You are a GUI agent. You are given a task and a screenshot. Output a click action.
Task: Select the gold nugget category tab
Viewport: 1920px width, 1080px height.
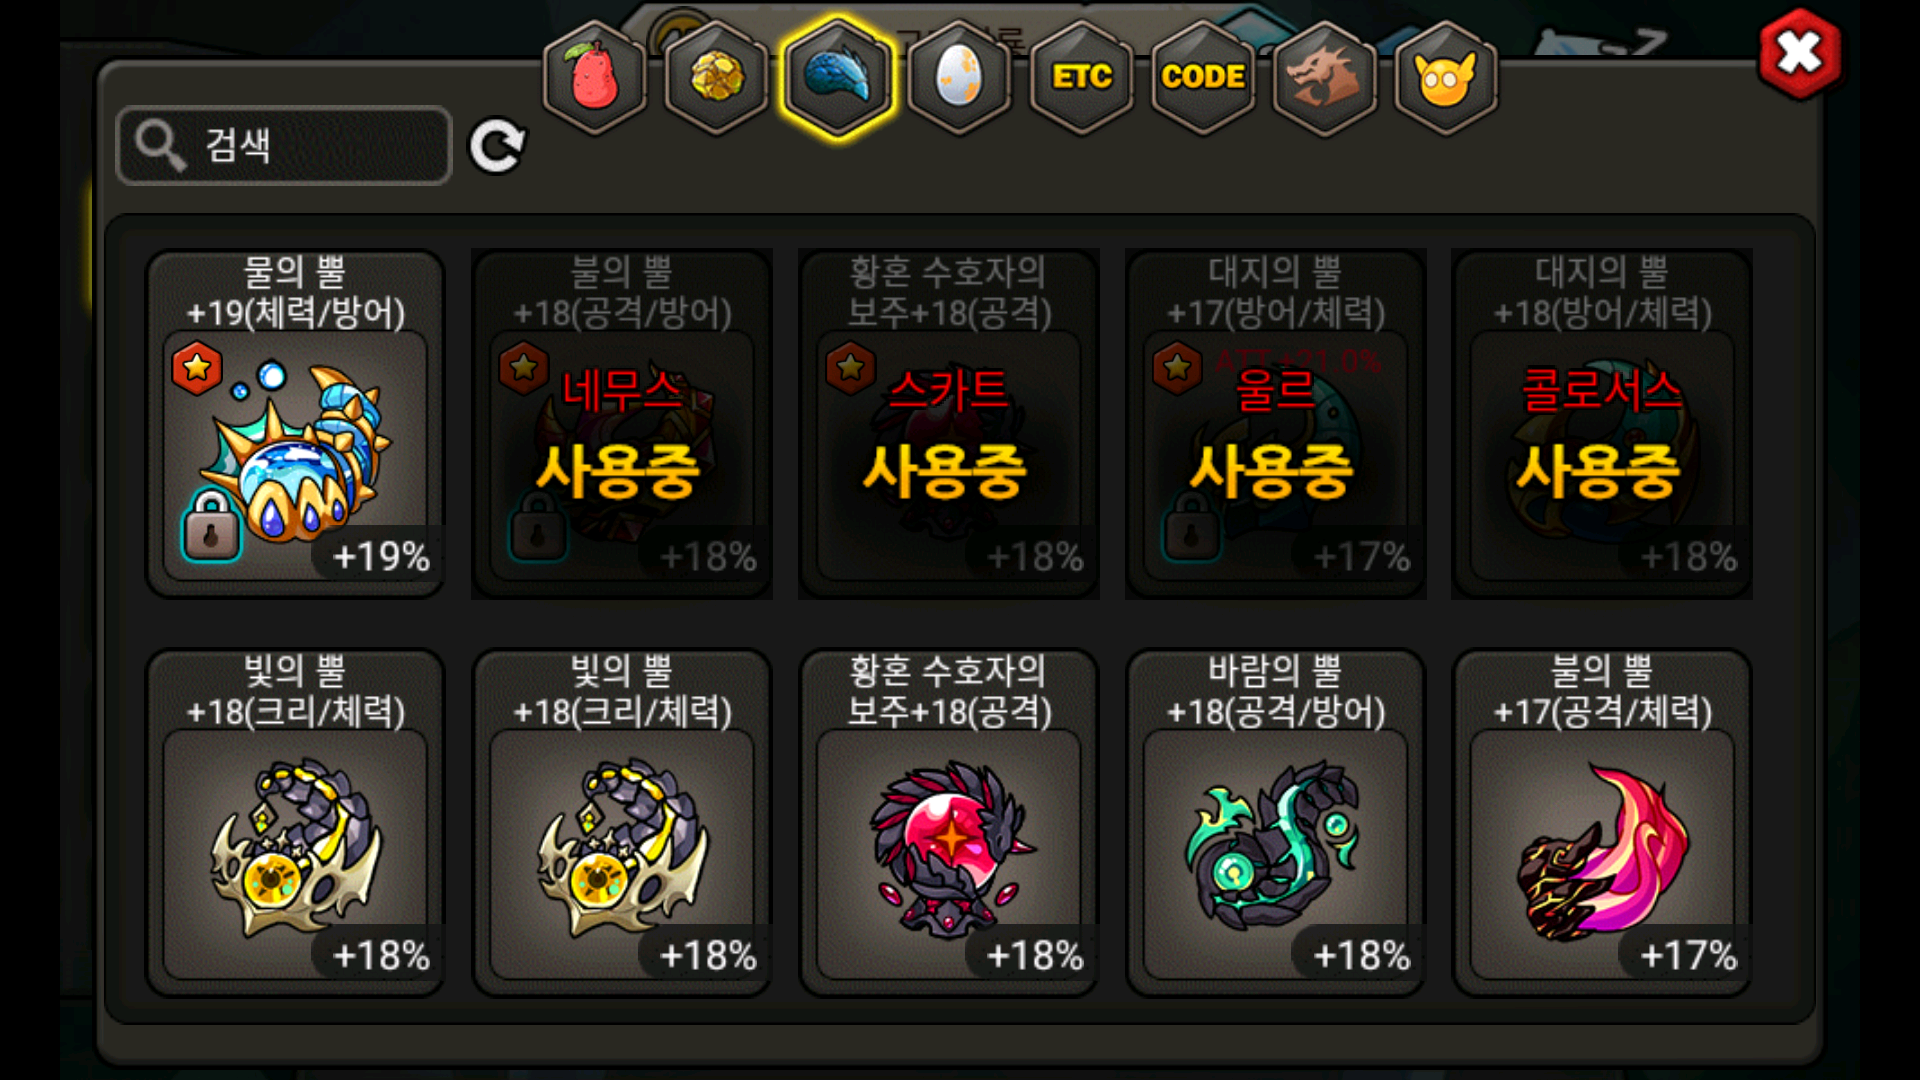(x=716, y=77)
